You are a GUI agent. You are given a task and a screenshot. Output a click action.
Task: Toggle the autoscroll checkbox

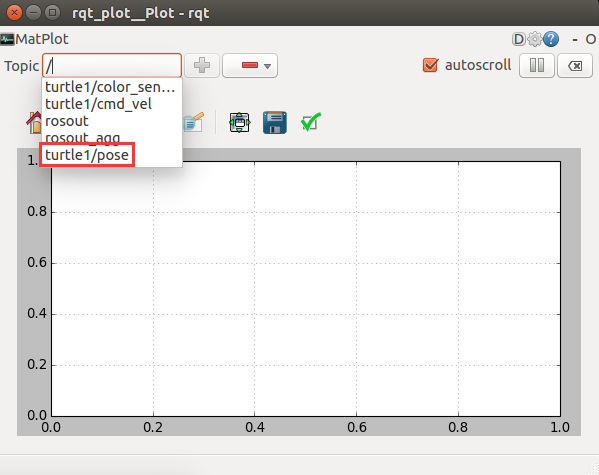pos(430,65)
